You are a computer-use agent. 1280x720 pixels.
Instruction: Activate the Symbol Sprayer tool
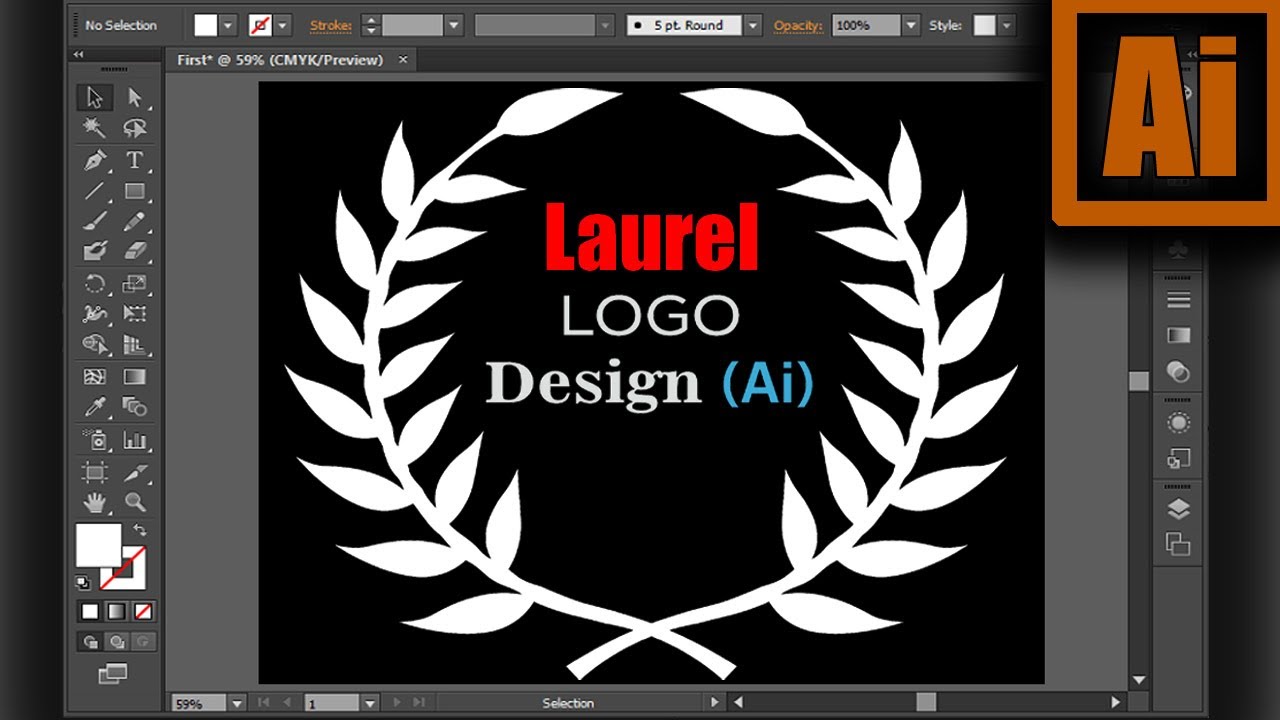point(95,439)
